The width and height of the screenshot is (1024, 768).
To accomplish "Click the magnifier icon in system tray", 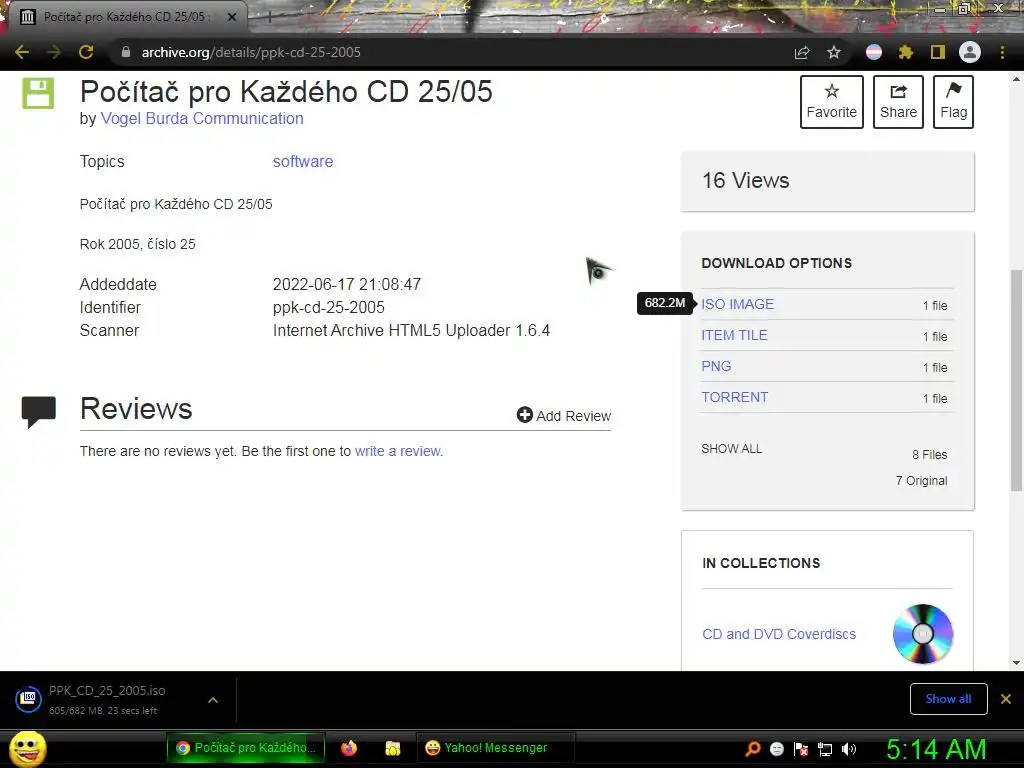I will pyautogui.click(x=753, y=748).
